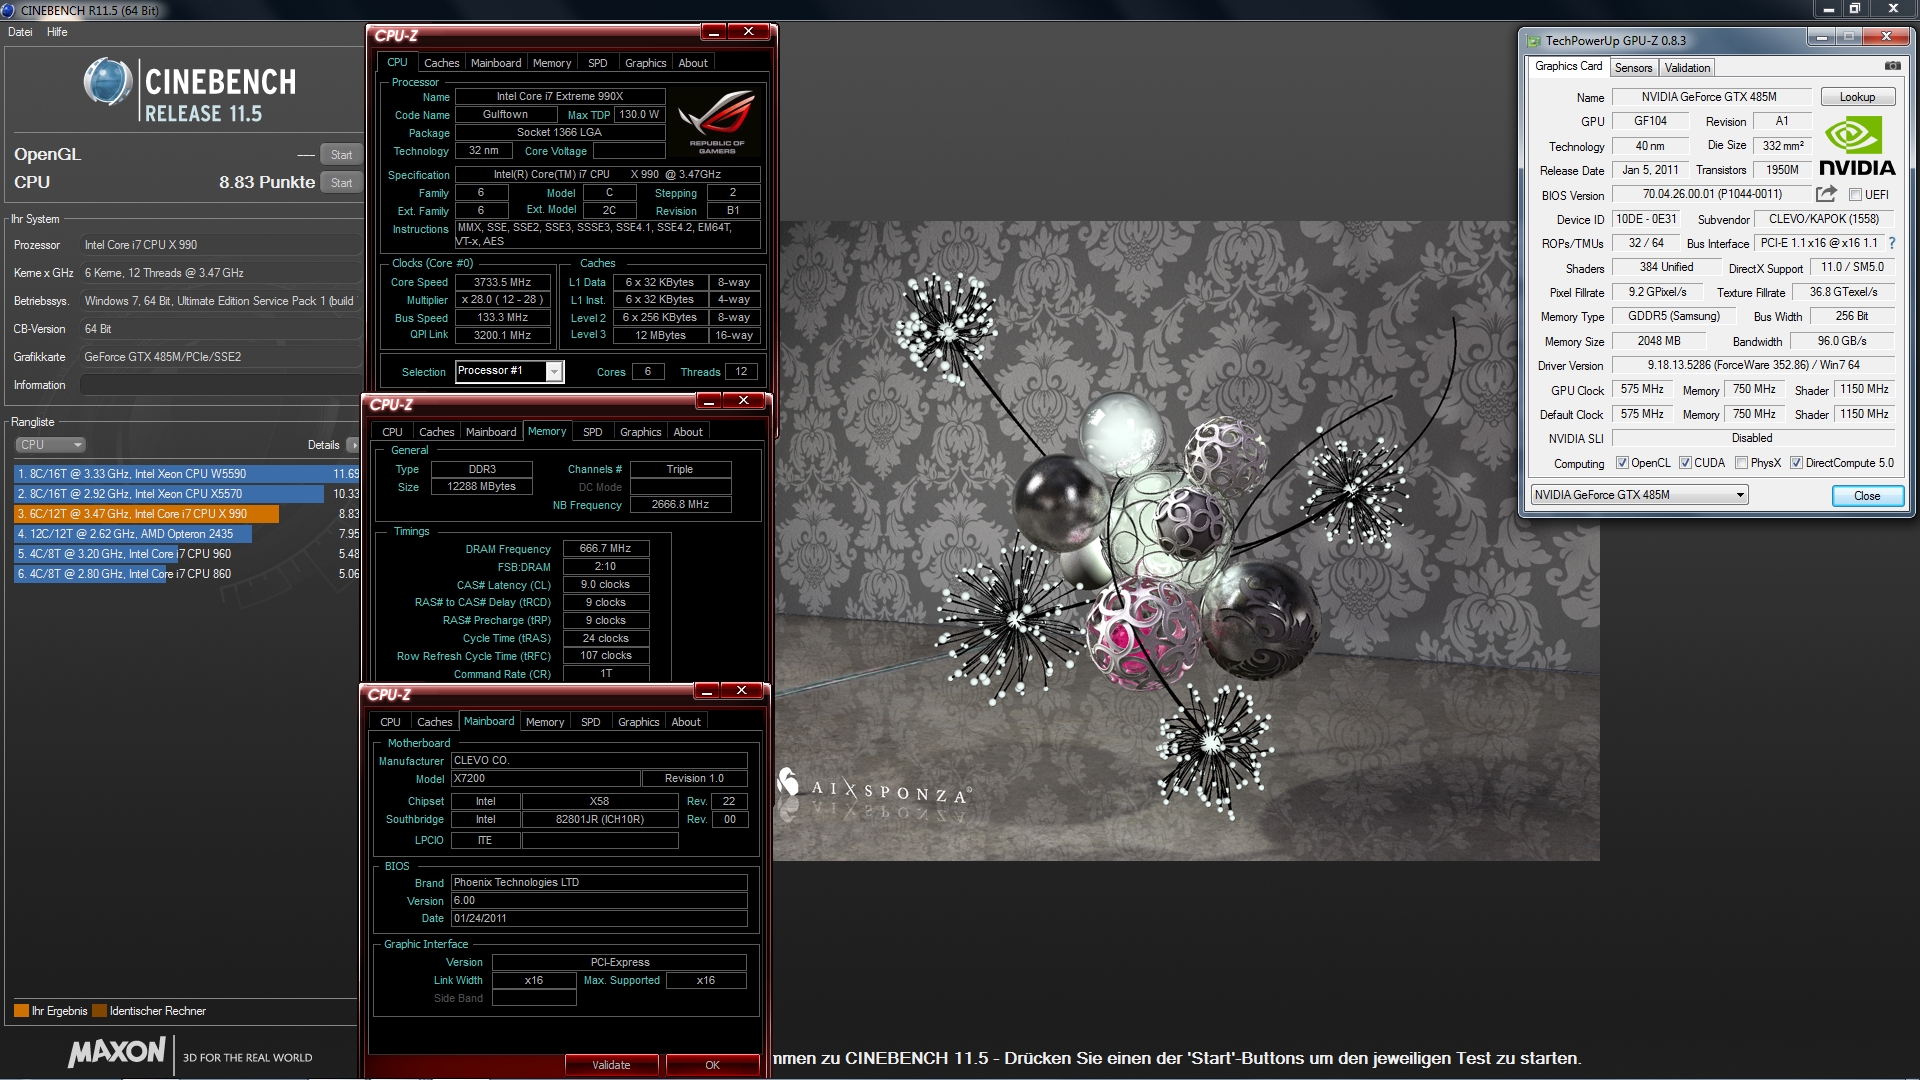Click the MAXON logo at bottom left
Image resolution: width=1920 pixels, height=1080 pixels.
(x=117, y=1052)
